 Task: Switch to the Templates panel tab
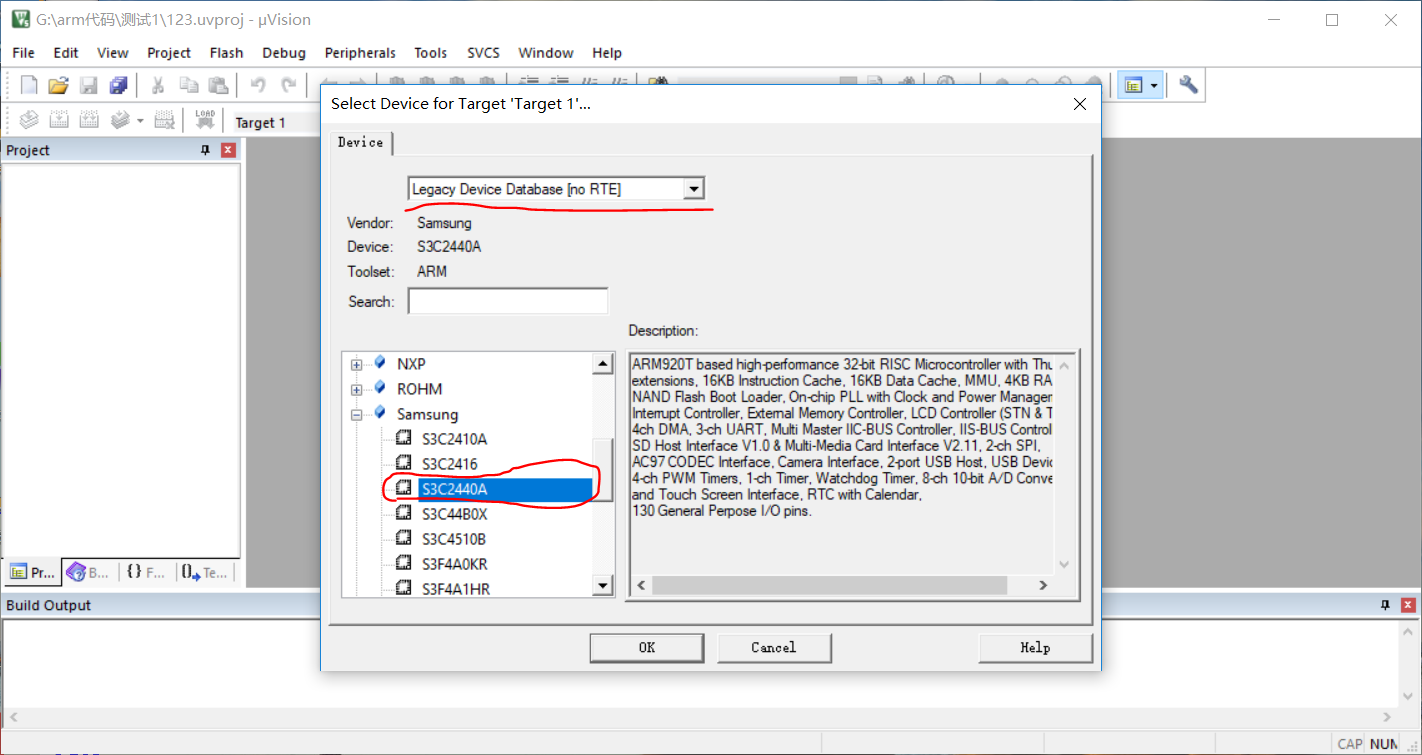[205, 572]
